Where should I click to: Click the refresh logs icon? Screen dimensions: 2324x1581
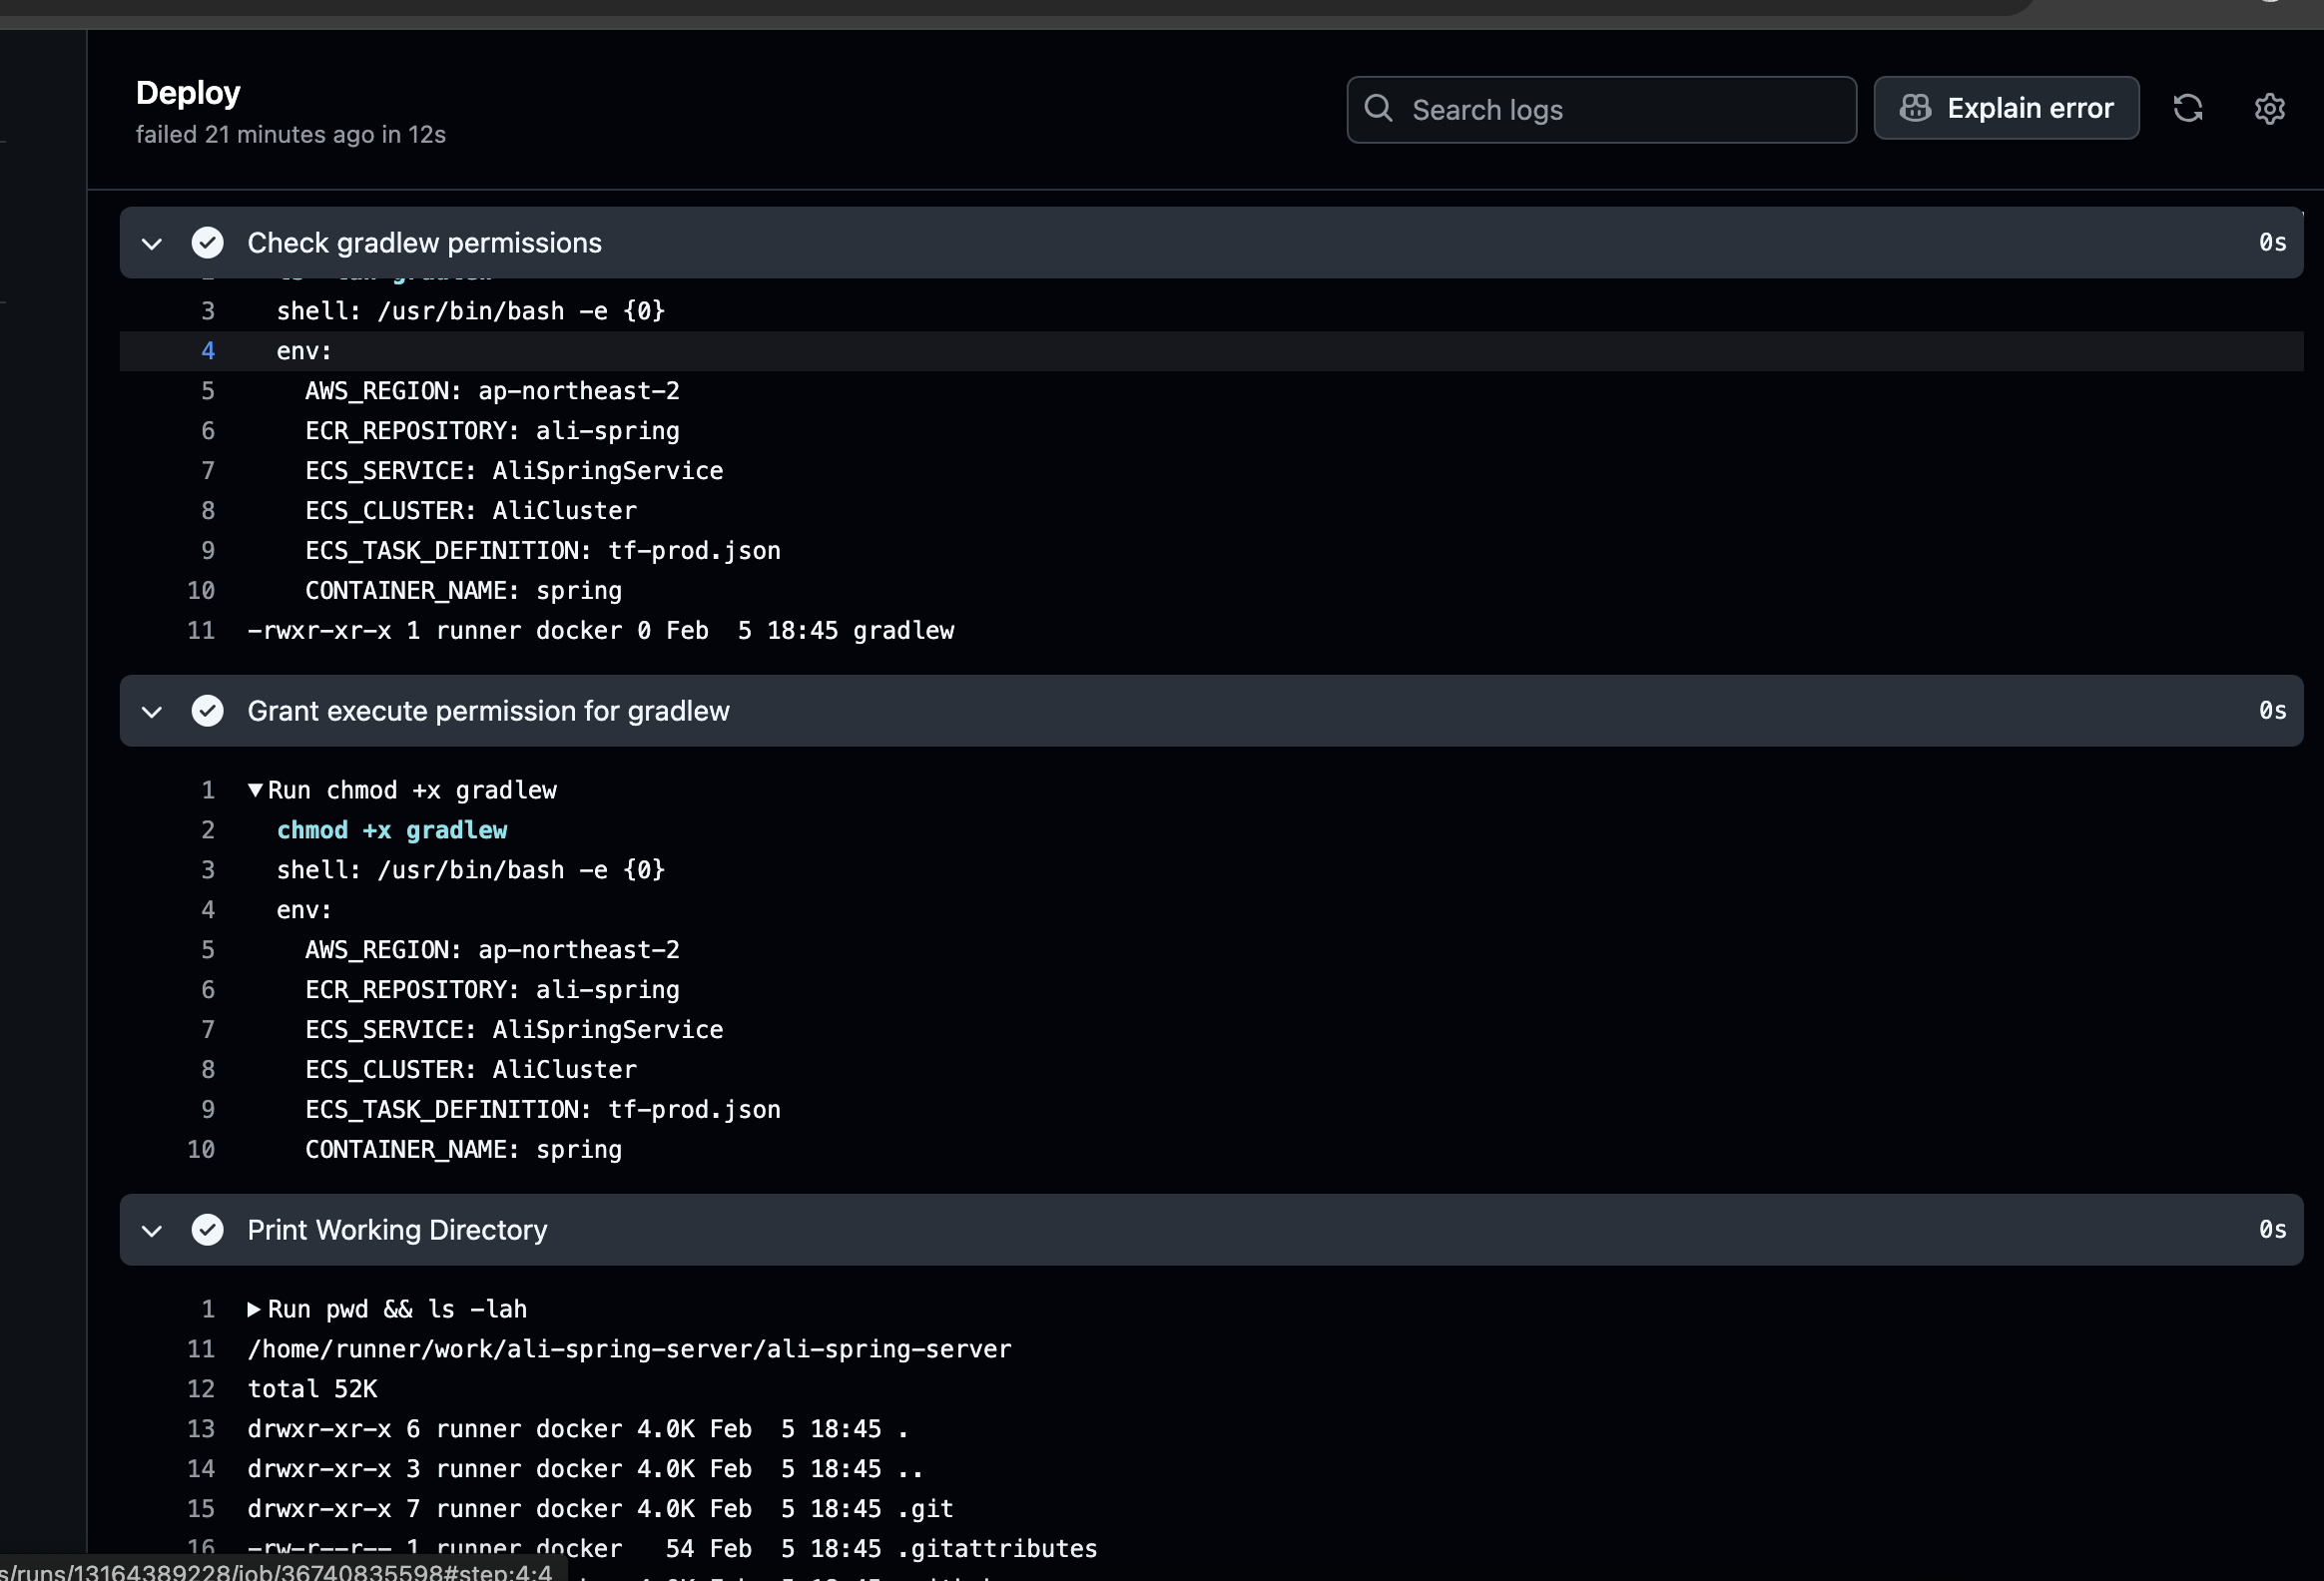(2187, 108)
